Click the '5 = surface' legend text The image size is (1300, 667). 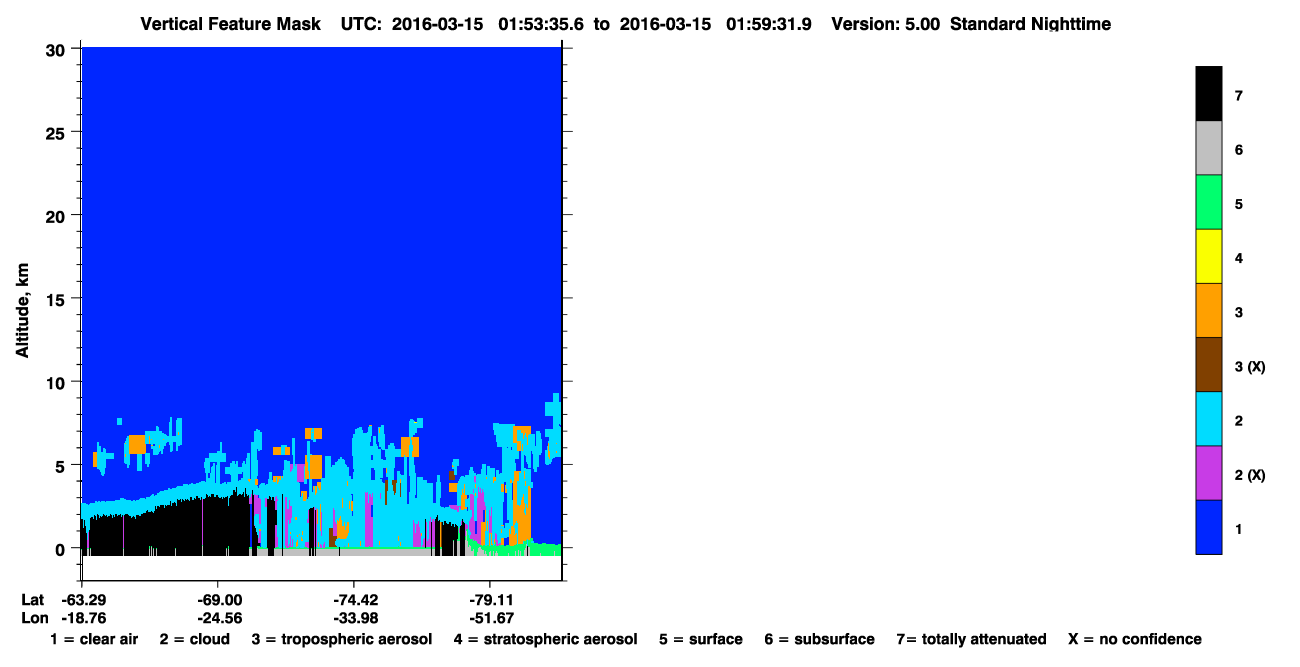pyautogui.click(x=701, y=639)
